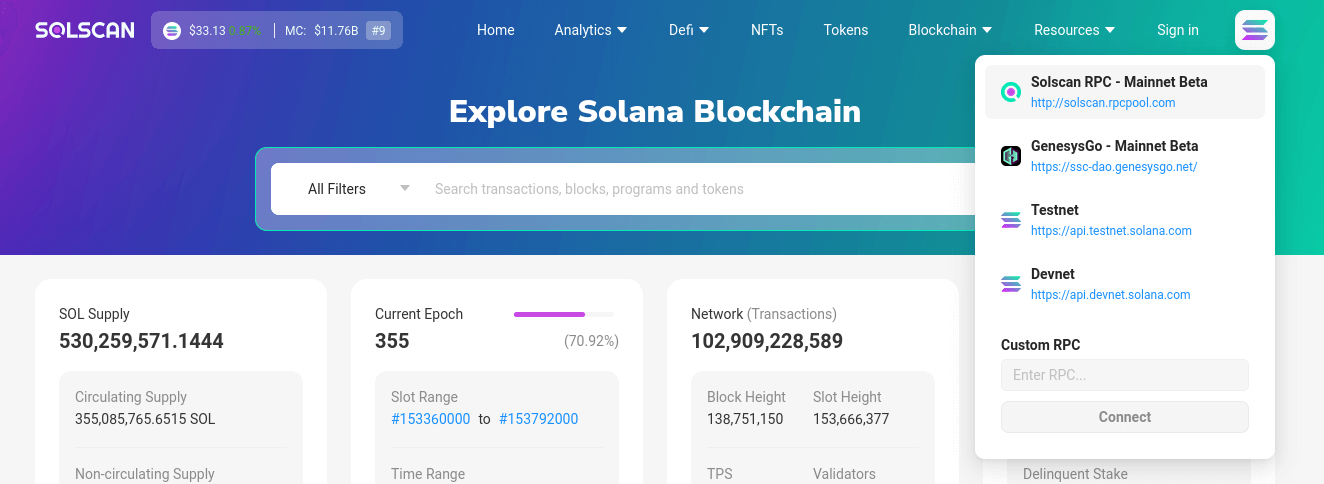Click the Non-circulating Supply label
The height and width of the screenshot is (484, 1324).
pyautogui.click(x=145, y=474)
